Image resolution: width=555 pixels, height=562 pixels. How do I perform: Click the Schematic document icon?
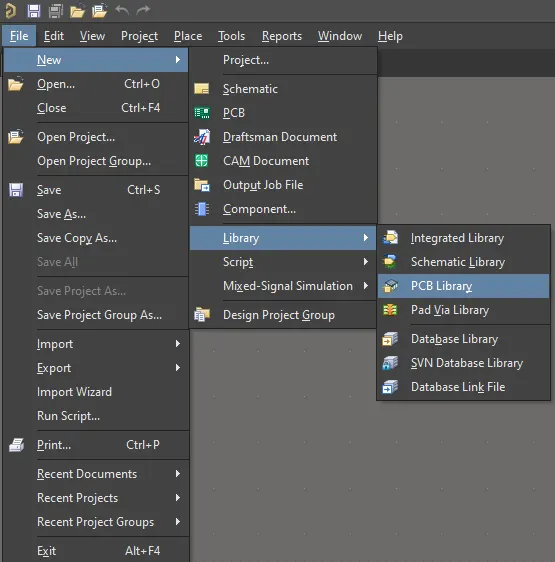[201, 89]
